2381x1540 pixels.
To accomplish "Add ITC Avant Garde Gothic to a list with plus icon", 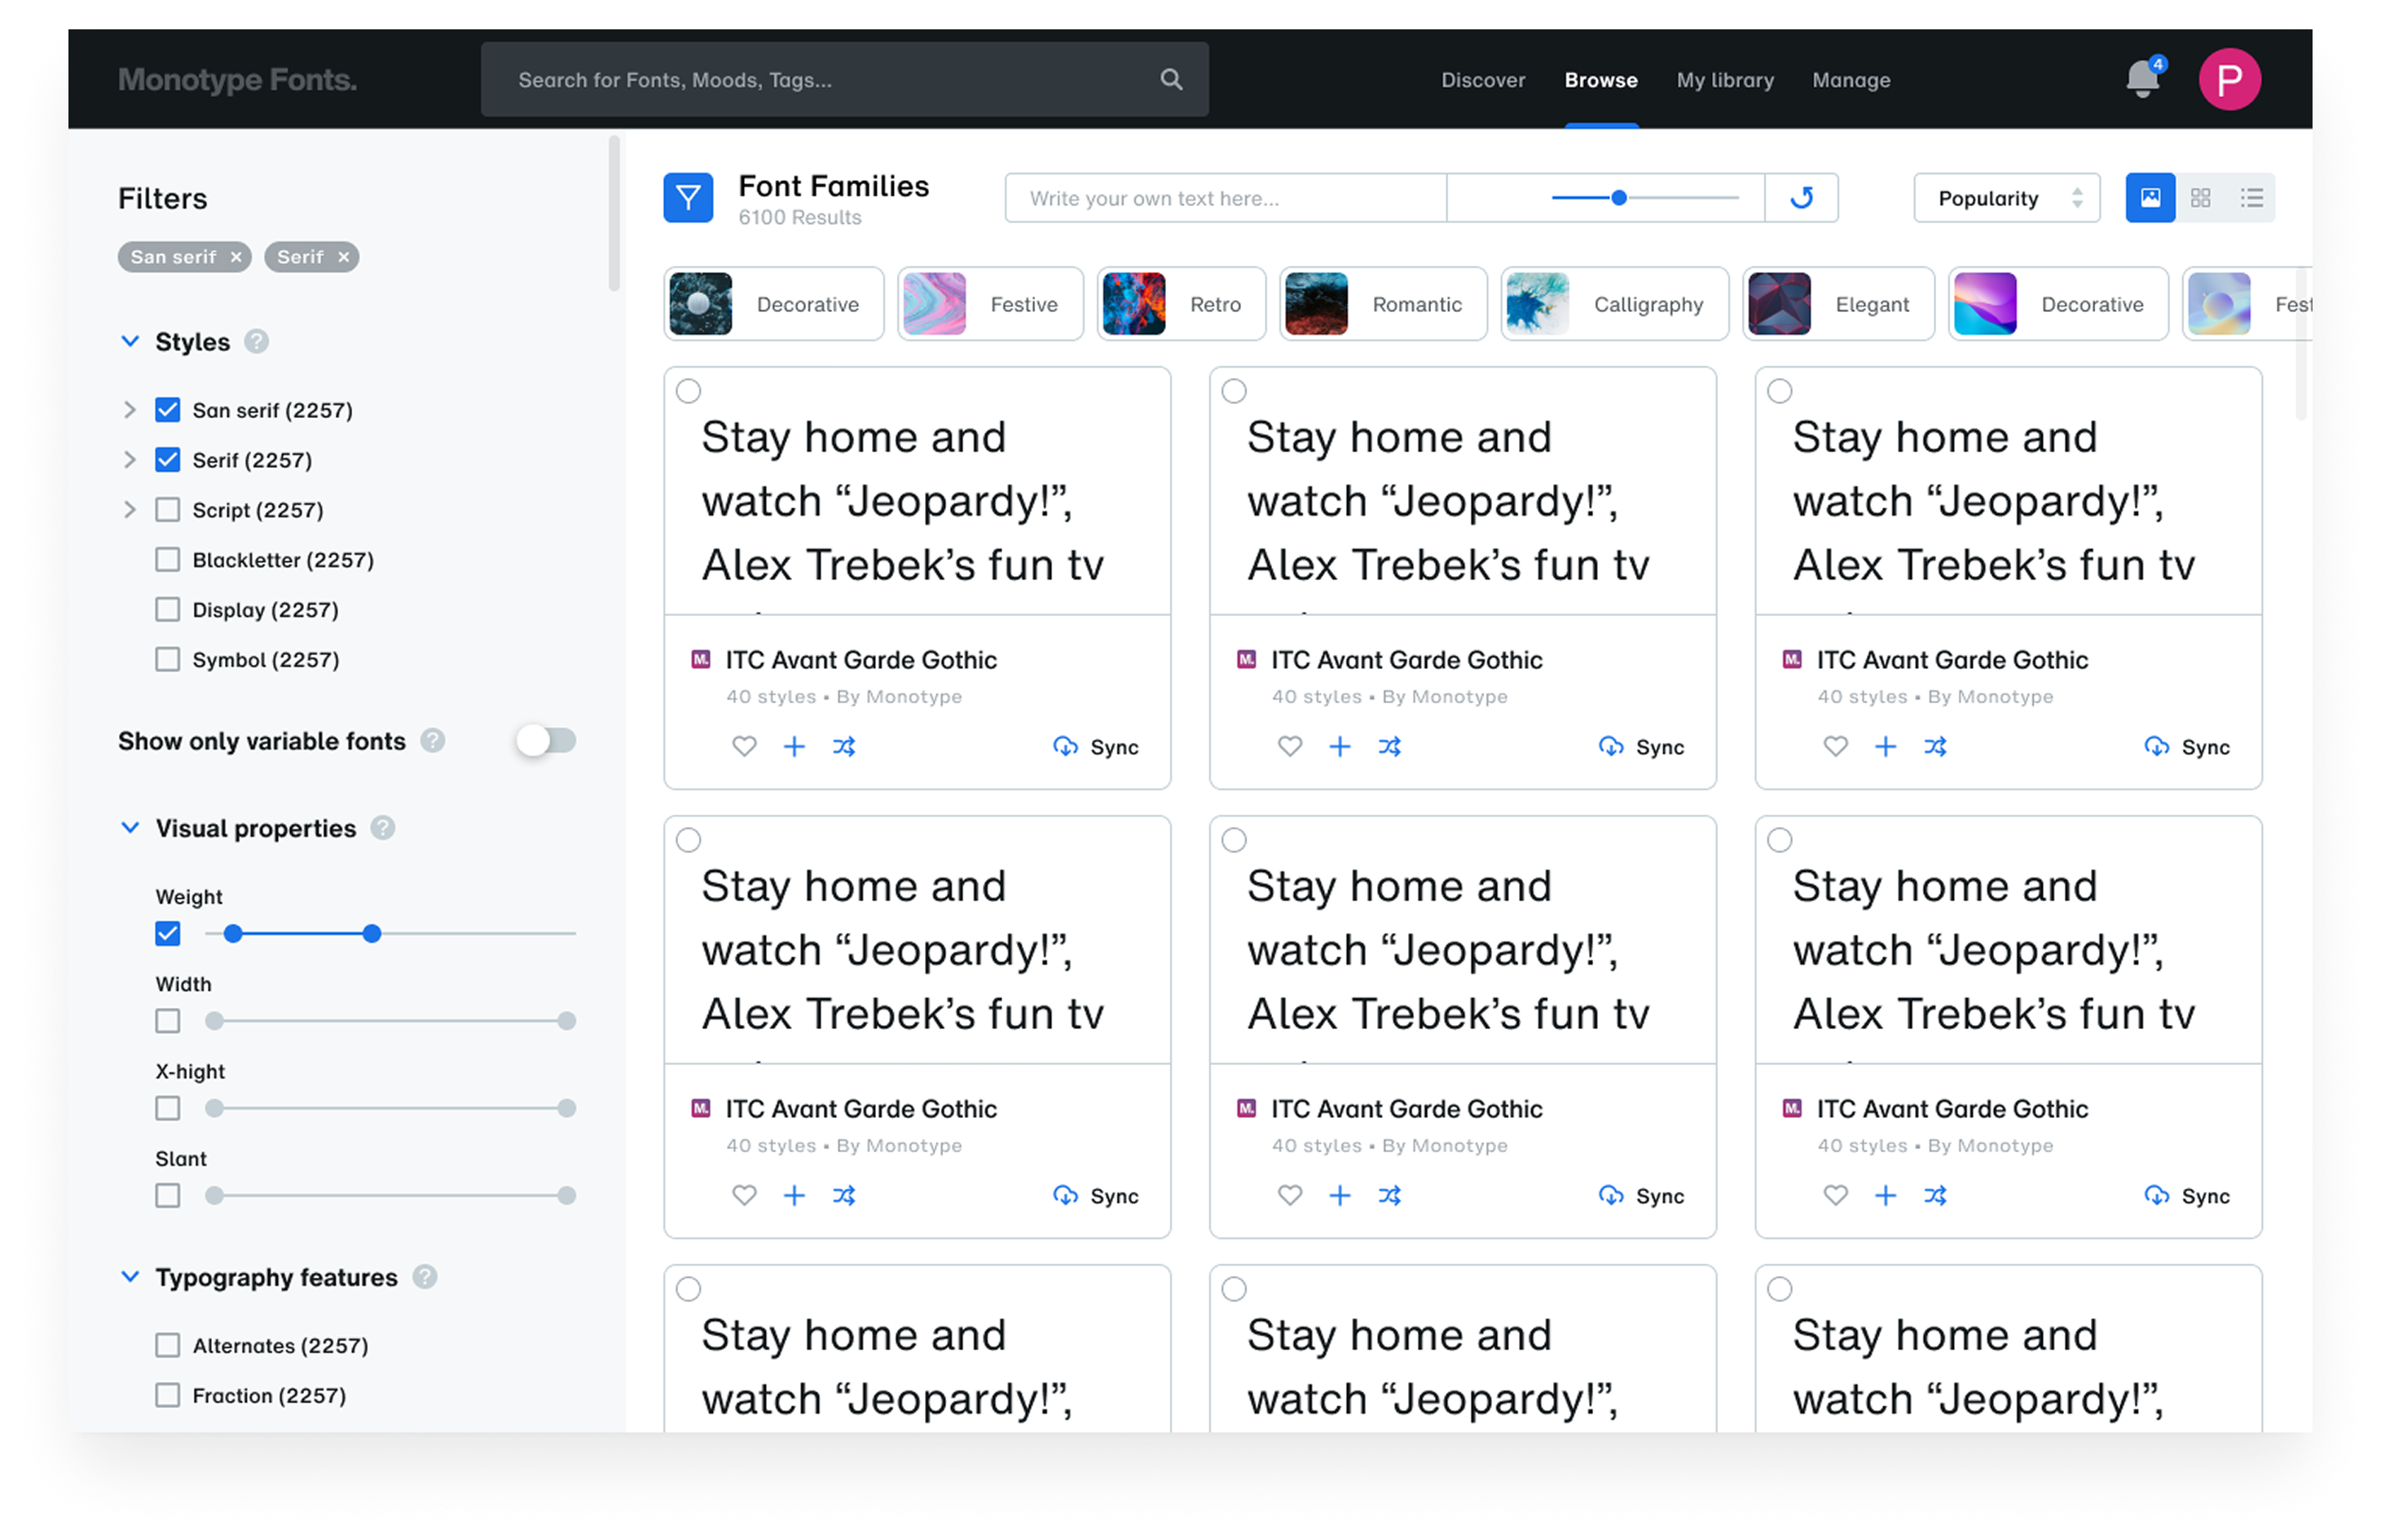I will (794, 746).
